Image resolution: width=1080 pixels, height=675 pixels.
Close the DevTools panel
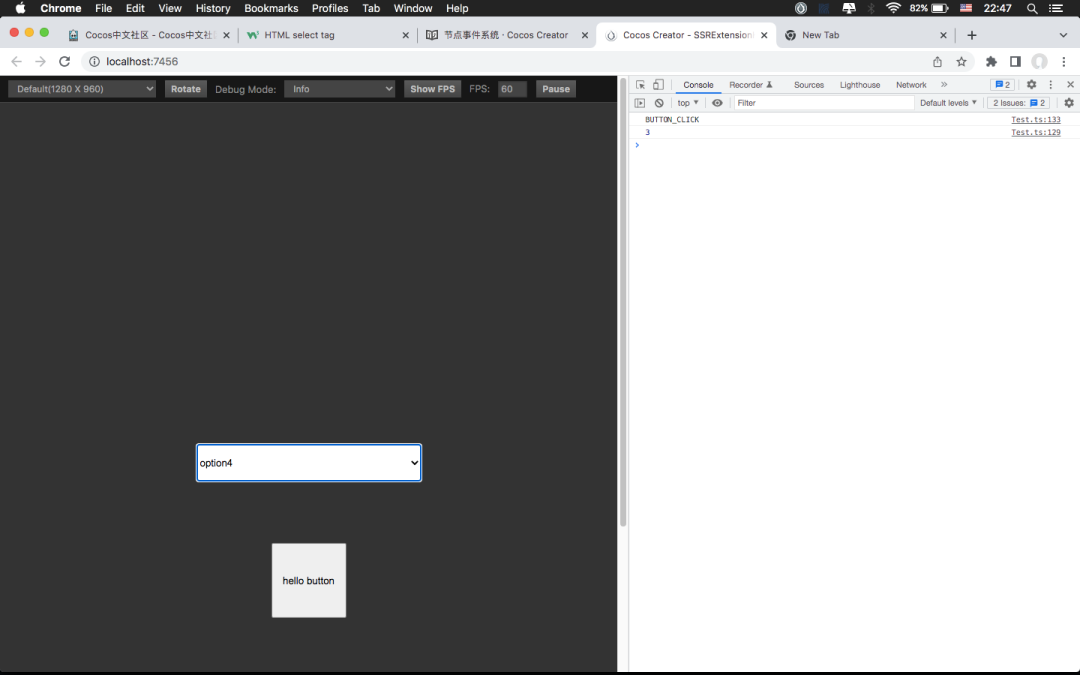(1070, 84)
